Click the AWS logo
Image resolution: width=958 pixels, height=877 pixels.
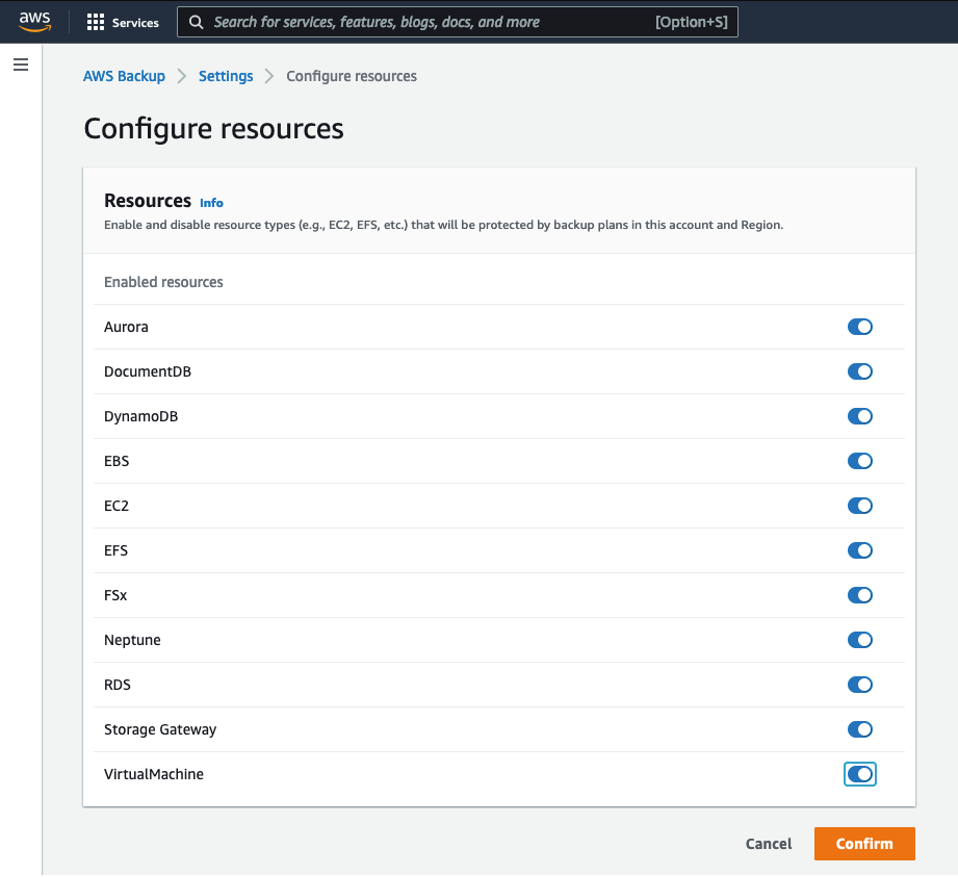pyautogui.click(x=35, y=22)
